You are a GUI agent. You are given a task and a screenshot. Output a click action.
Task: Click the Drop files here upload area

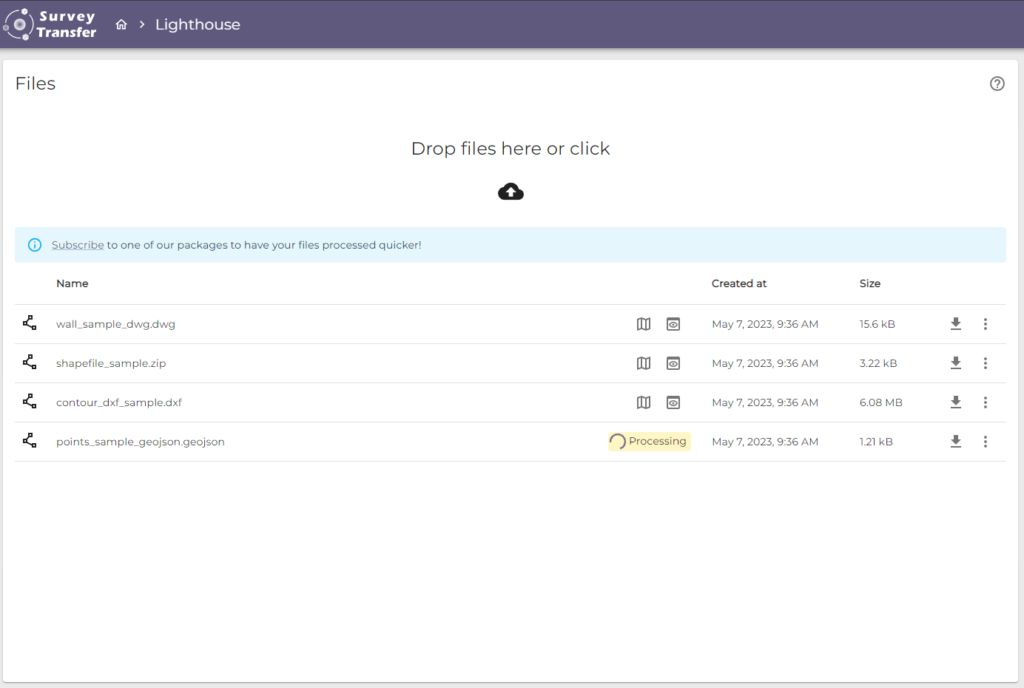510,149
